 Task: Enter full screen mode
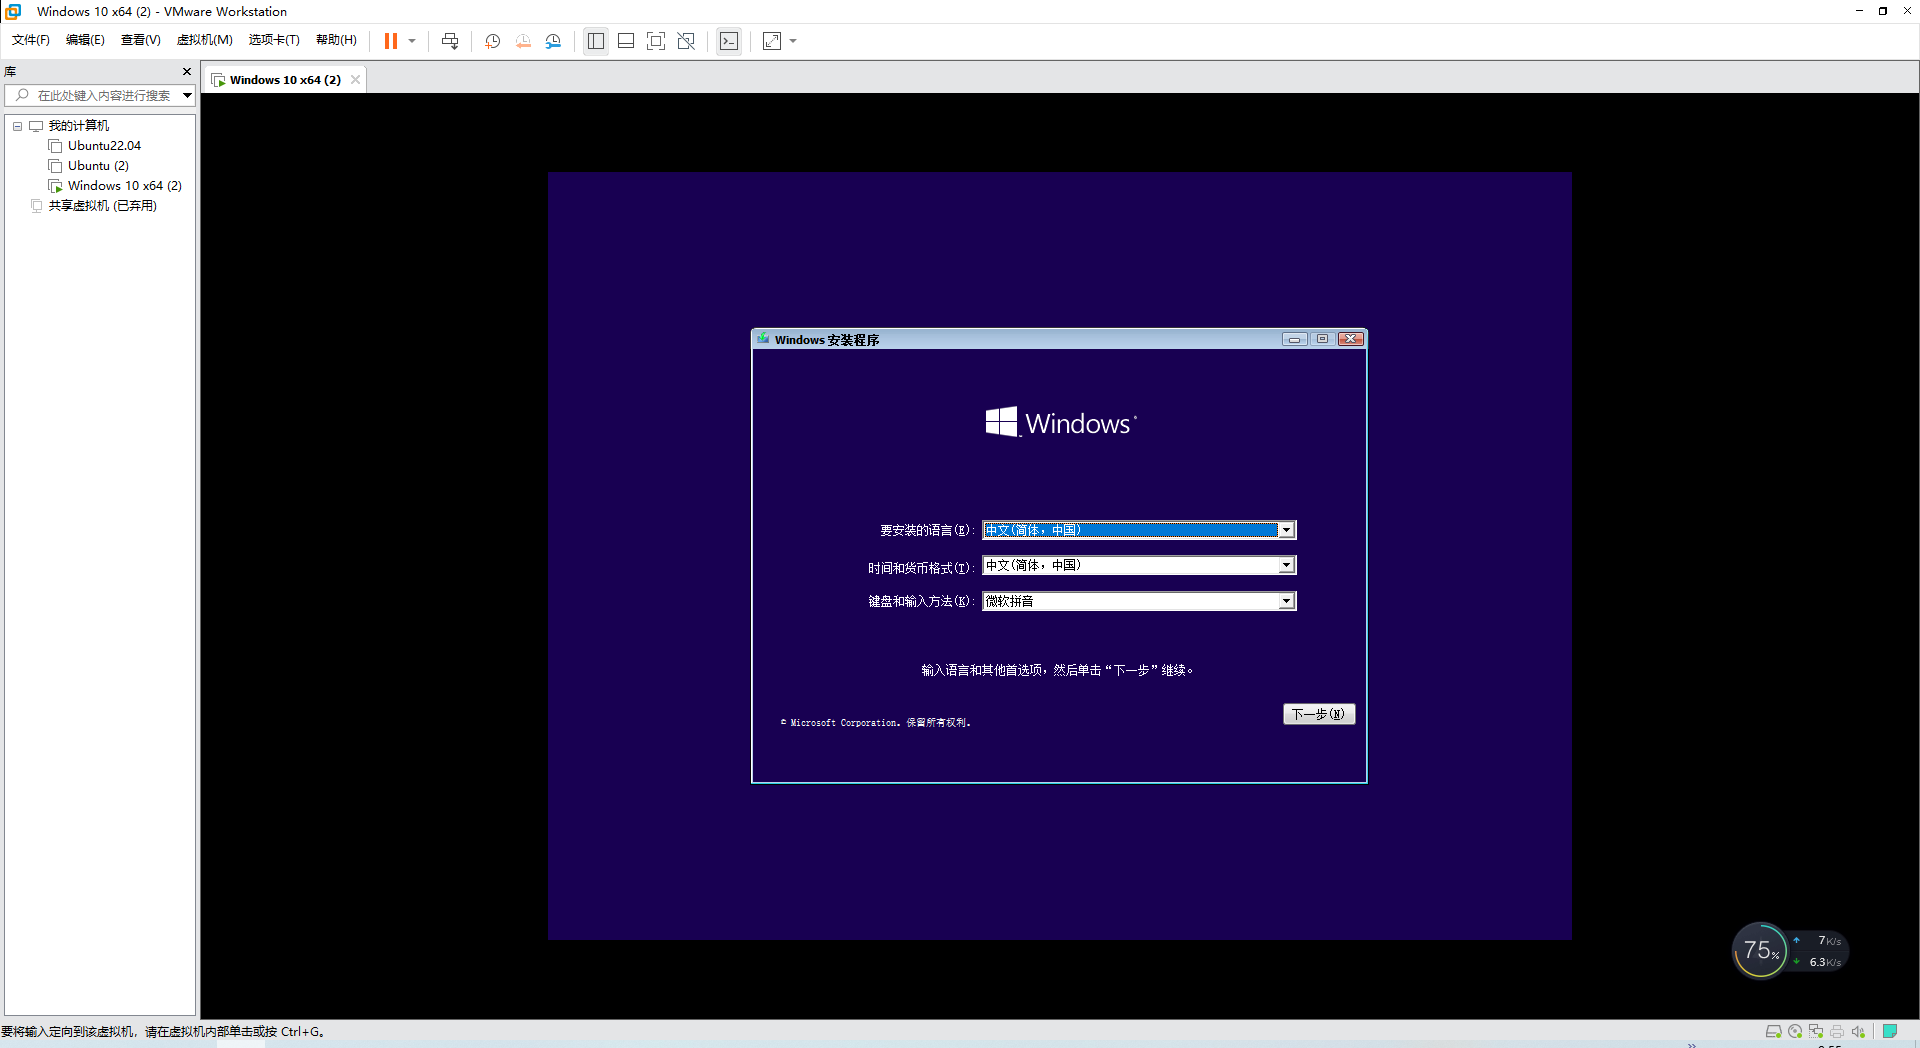point(656,41)
